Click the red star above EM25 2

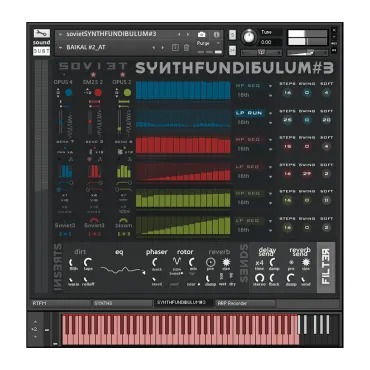94,74
